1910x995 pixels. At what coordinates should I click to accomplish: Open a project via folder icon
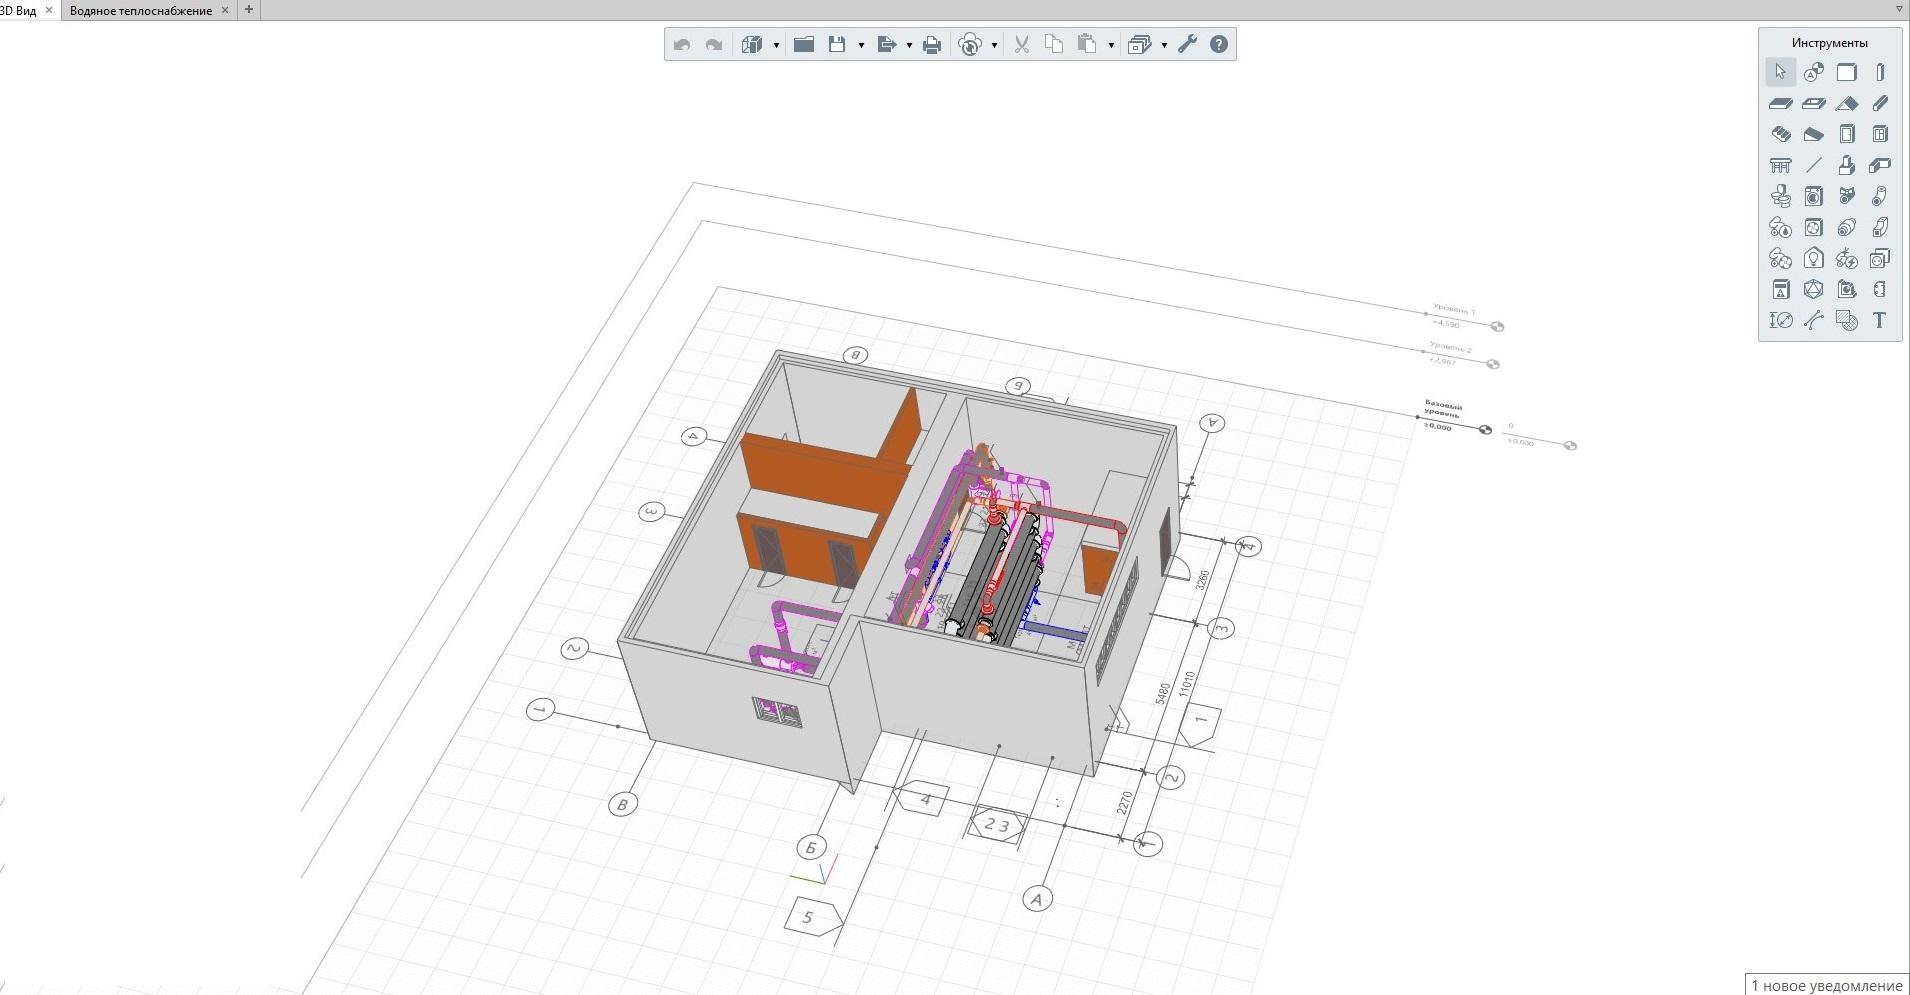[x=804, y=44]
